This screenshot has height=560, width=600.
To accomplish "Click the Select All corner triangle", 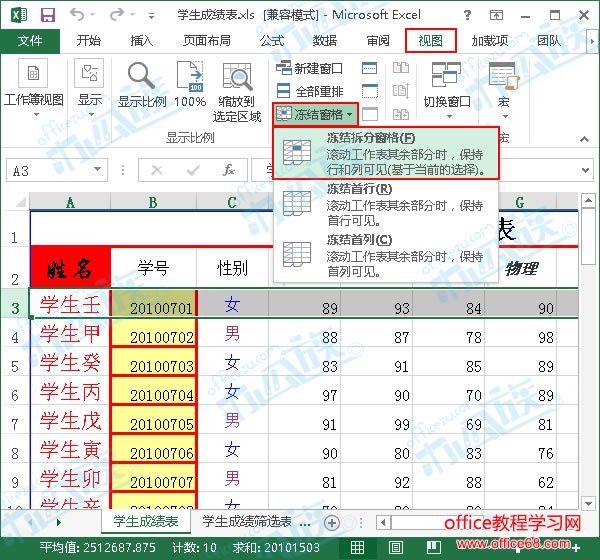I will point(21,201).
